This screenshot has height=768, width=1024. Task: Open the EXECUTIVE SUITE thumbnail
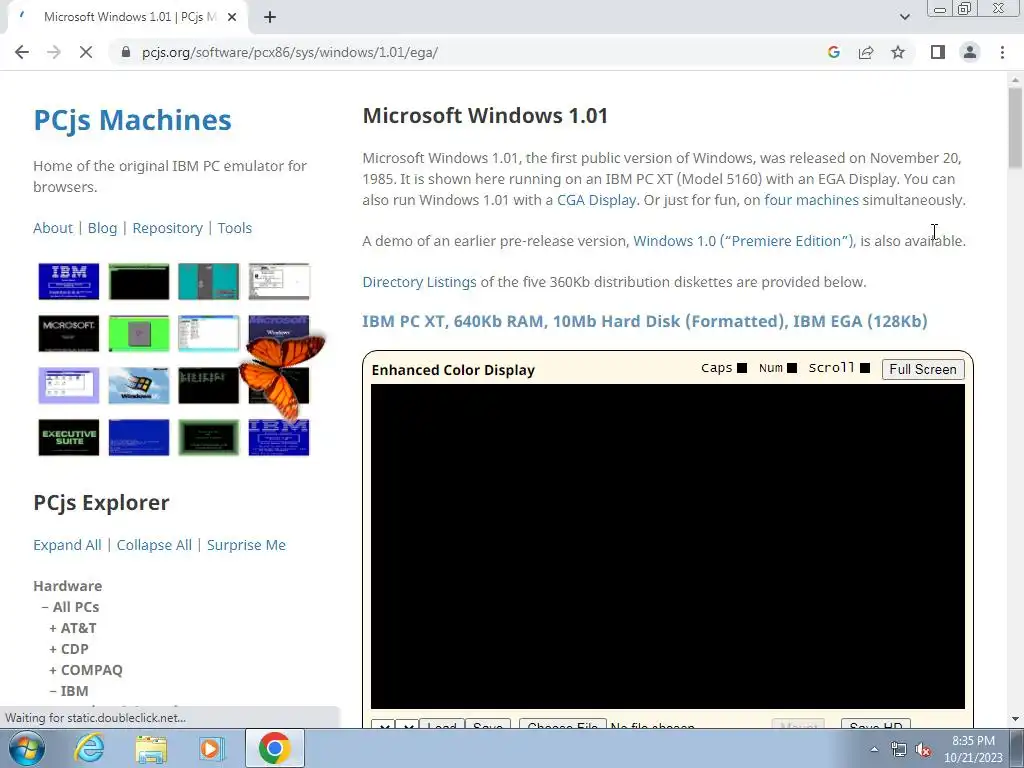pos(69,438)
